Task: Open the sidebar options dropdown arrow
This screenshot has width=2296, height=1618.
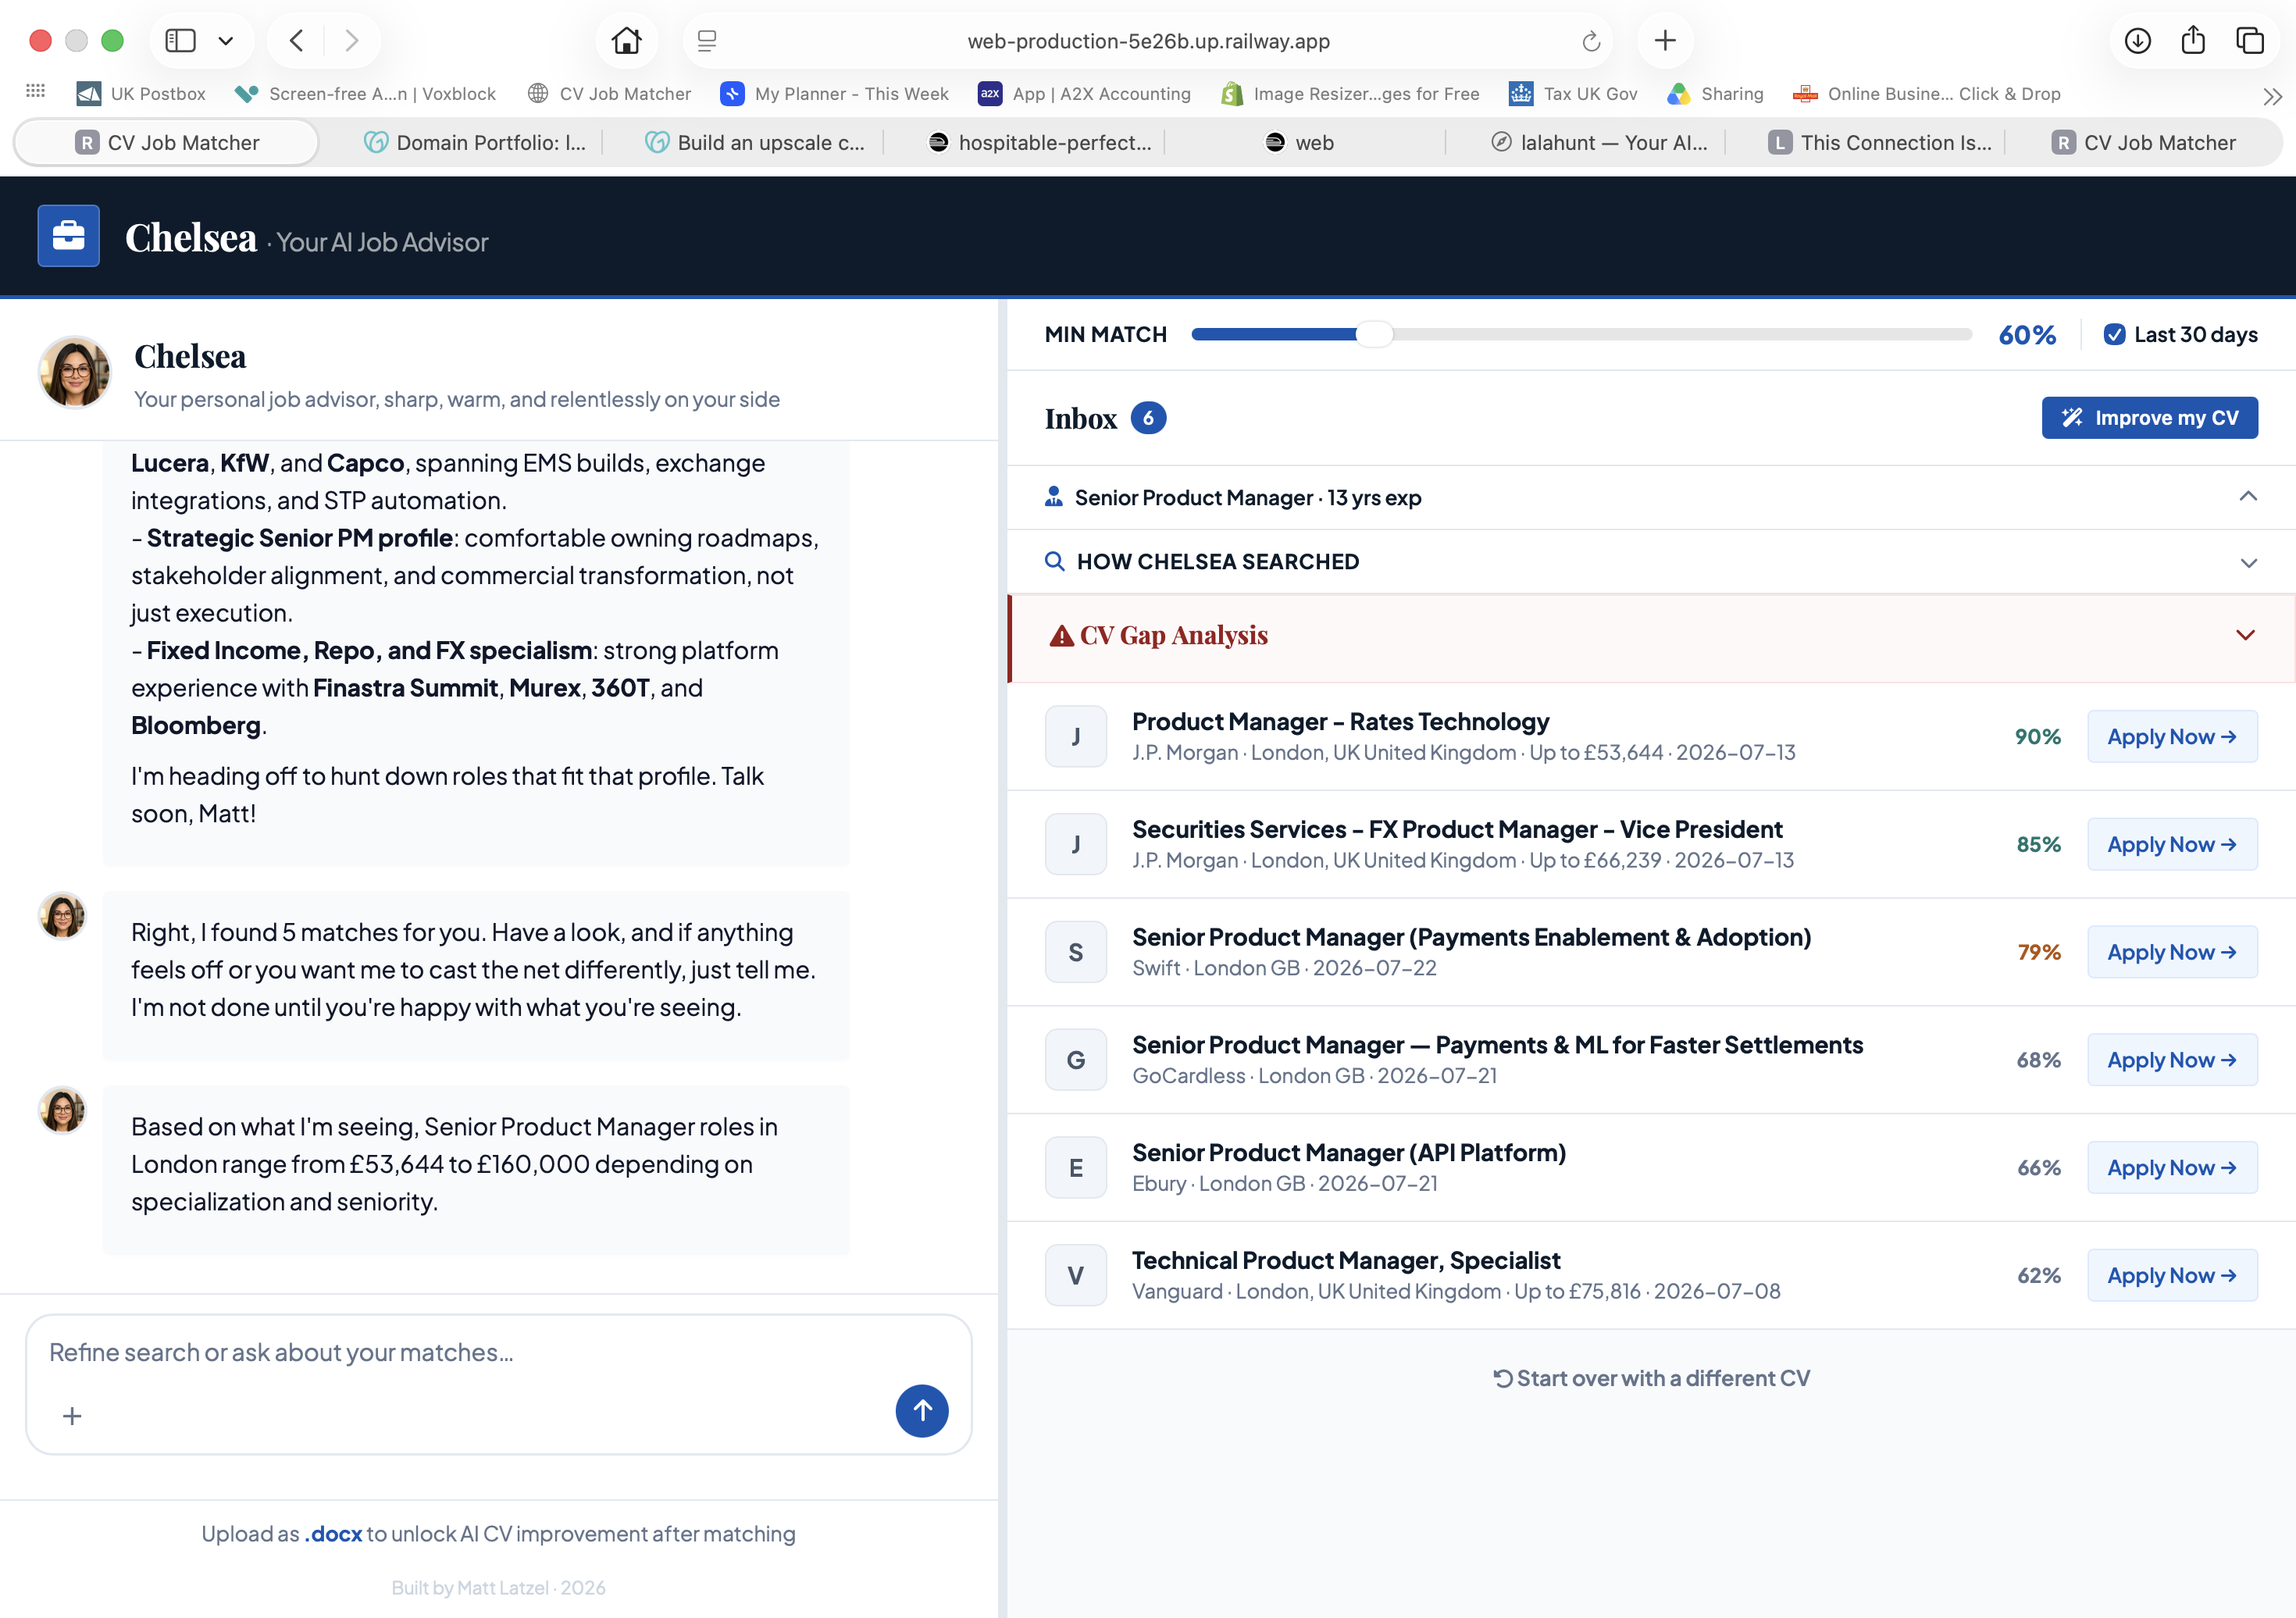Action: [226, 41]
